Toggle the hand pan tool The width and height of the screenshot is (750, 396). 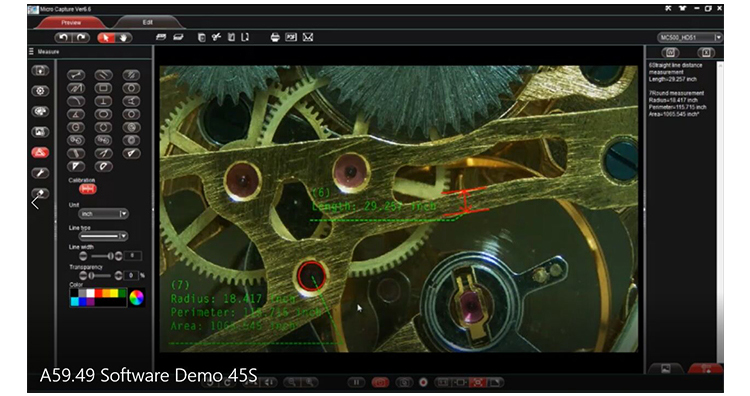pyautogui.click(x=123, y=38)
